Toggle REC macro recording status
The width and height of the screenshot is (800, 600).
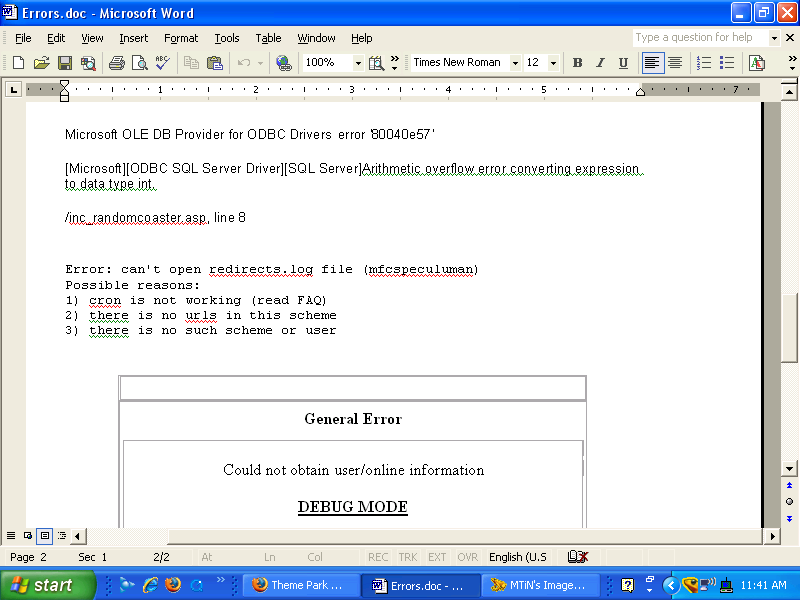378,557
